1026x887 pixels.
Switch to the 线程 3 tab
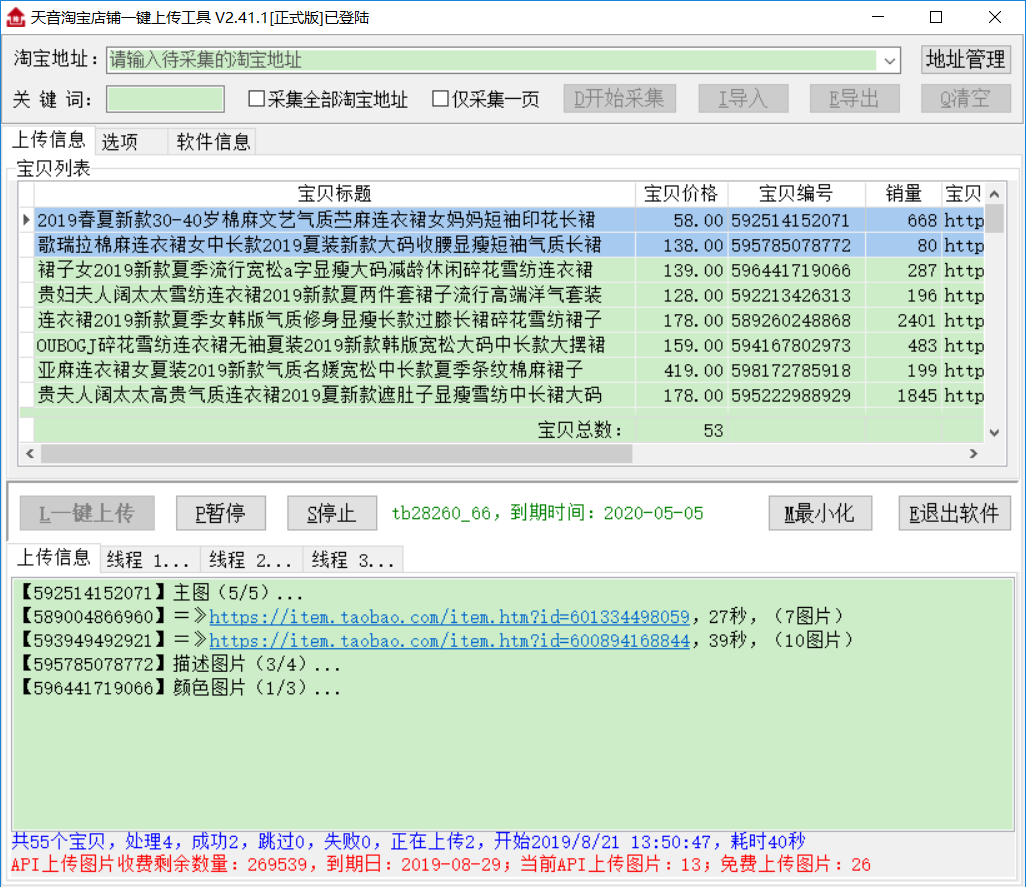352,560
